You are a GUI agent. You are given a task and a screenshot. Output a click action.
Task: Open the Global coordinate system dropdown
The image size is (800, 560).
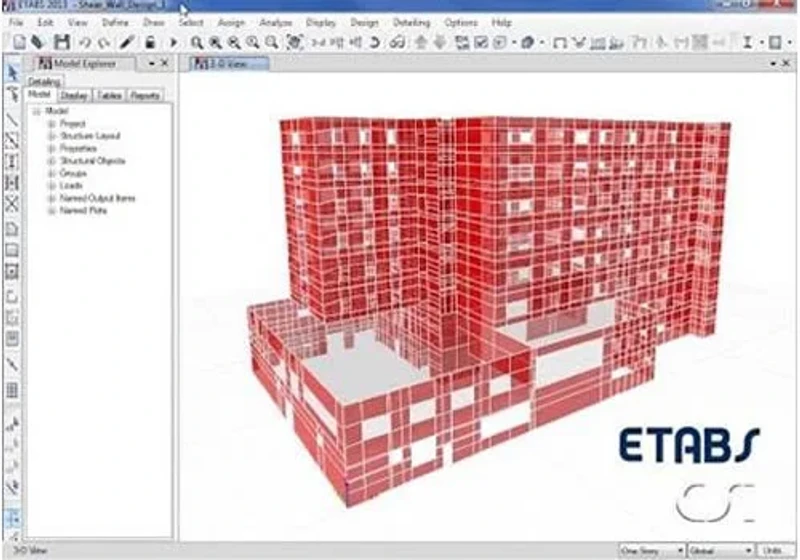point(721,551)
